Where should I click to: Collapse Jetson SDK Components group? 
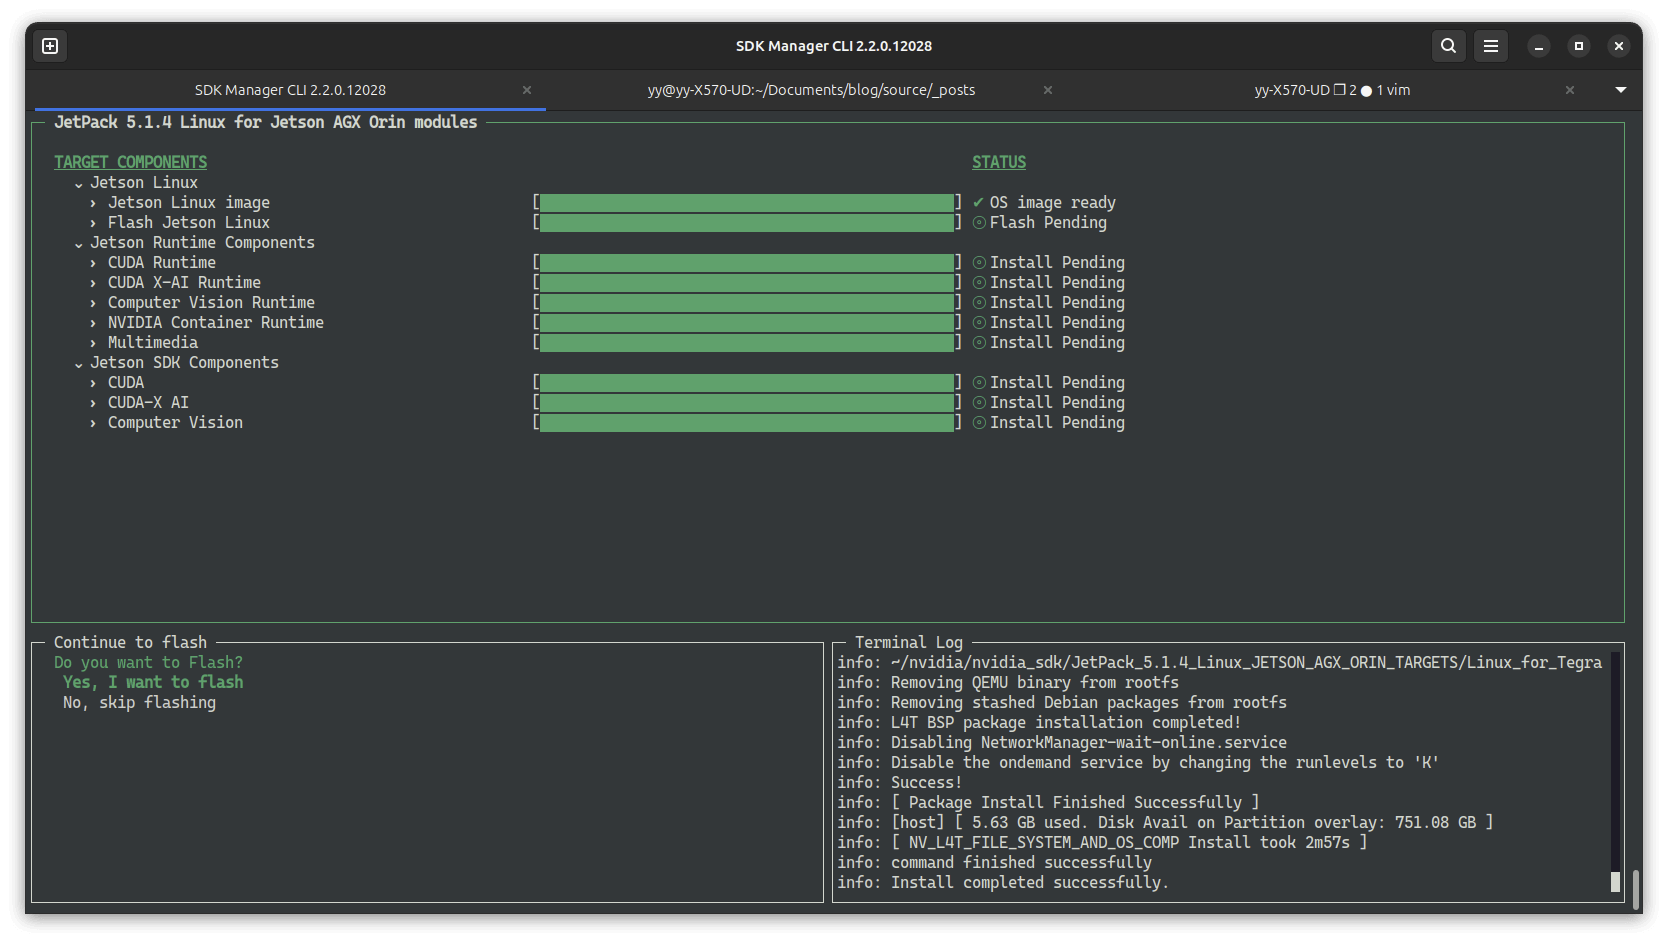pos(79,364)
